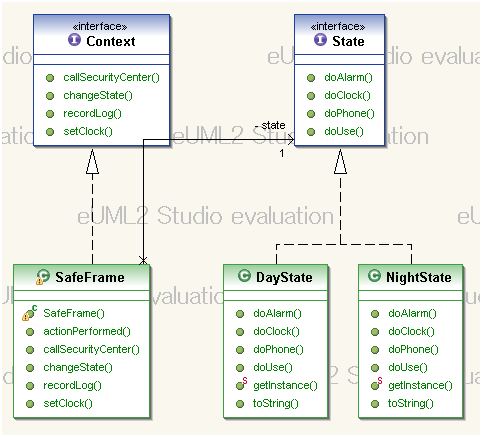Click the "- state" association label
This screenshot has height=437, width=482.
click(x=270, y=125)
